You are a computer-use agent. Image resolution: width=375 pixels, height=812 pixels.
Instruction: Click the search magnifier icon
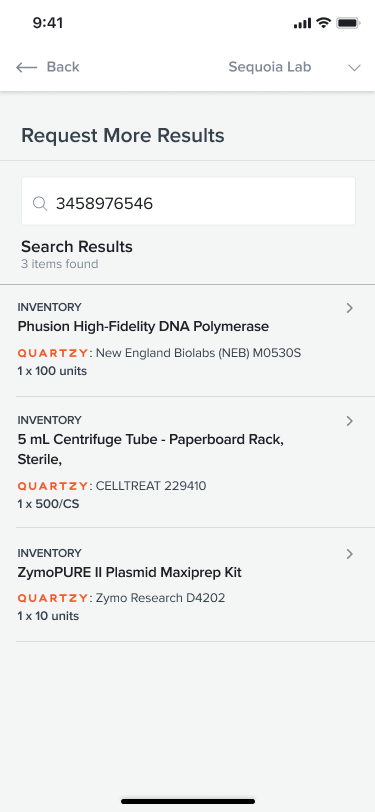coord(40,204)
